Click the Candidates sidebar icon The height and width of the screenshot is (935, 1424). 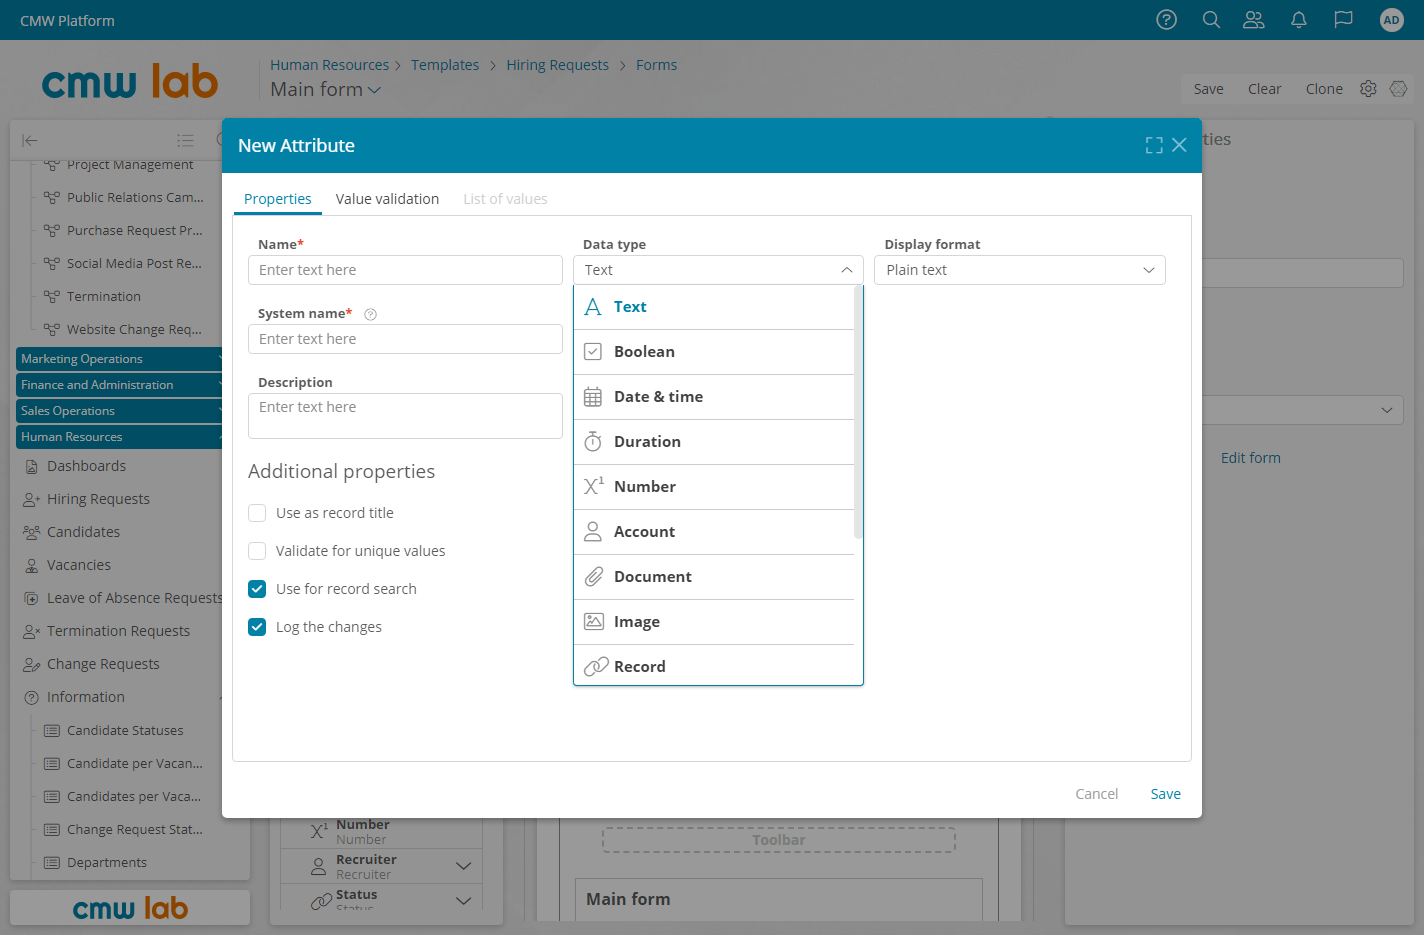point(31,532)
